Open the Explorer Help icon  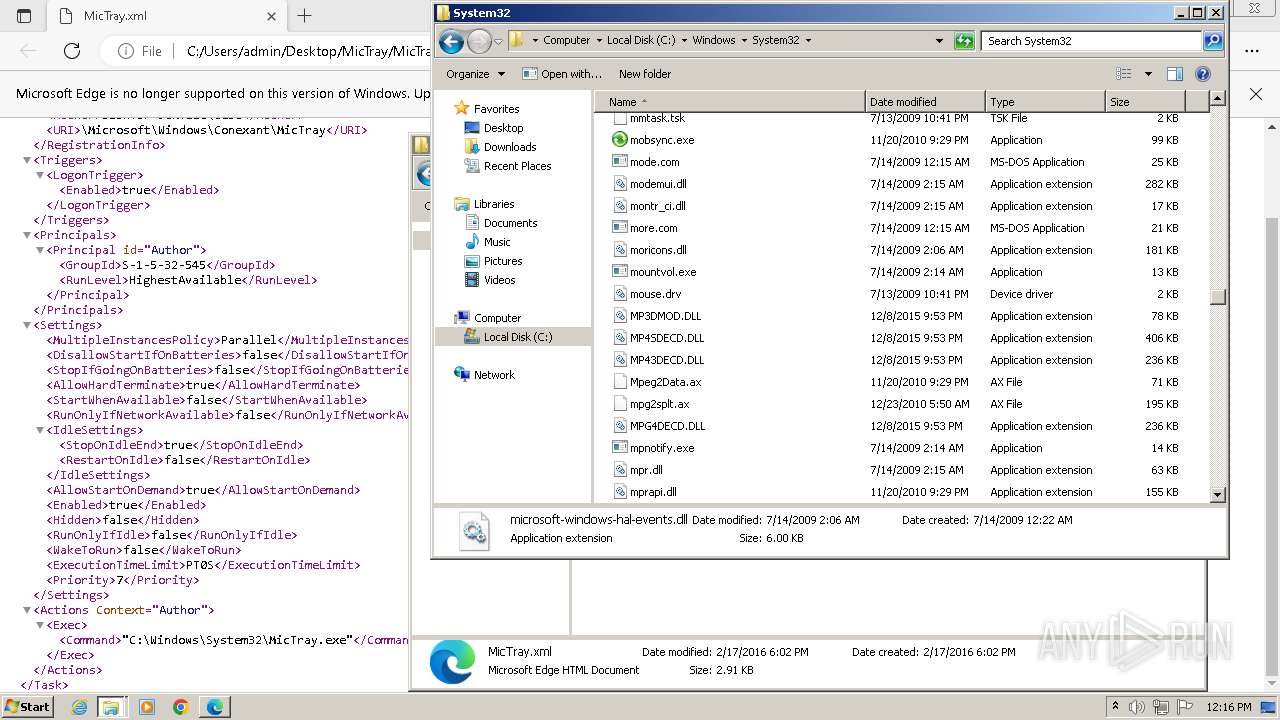tap(1203, 74)
